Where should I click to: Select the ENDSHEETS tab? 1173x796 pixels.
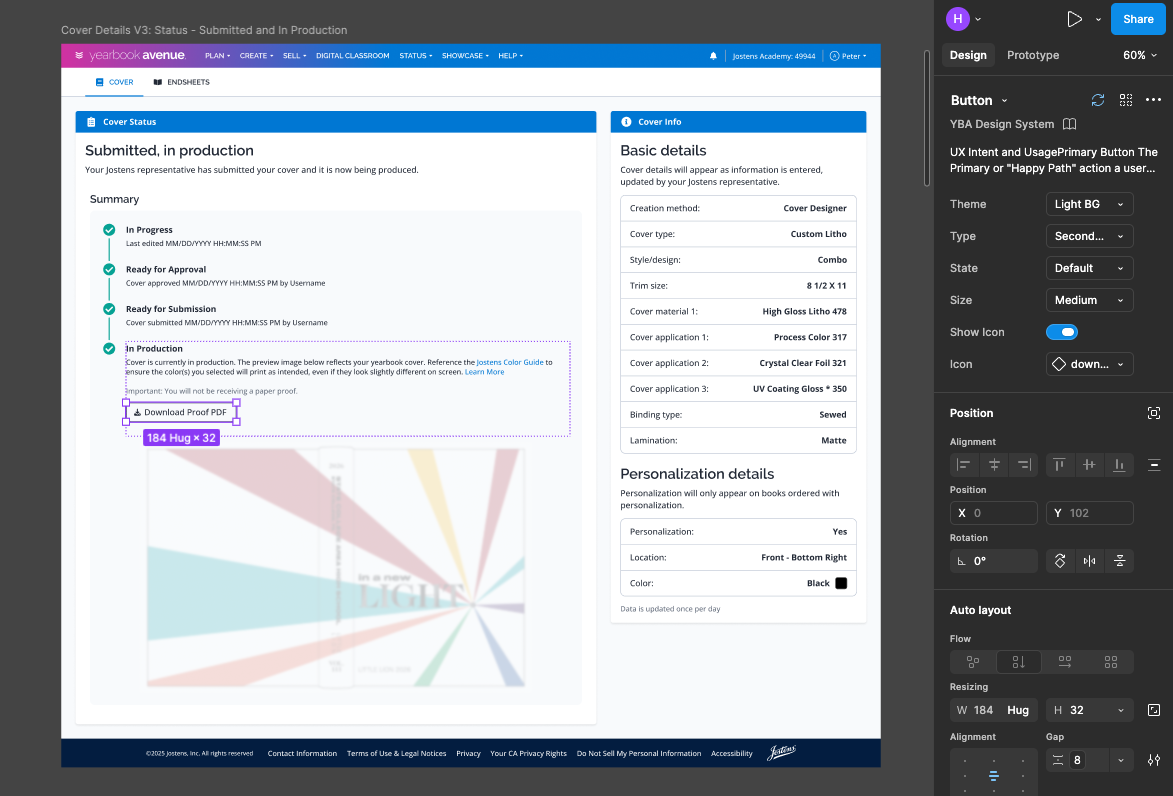tap(182, 82)
